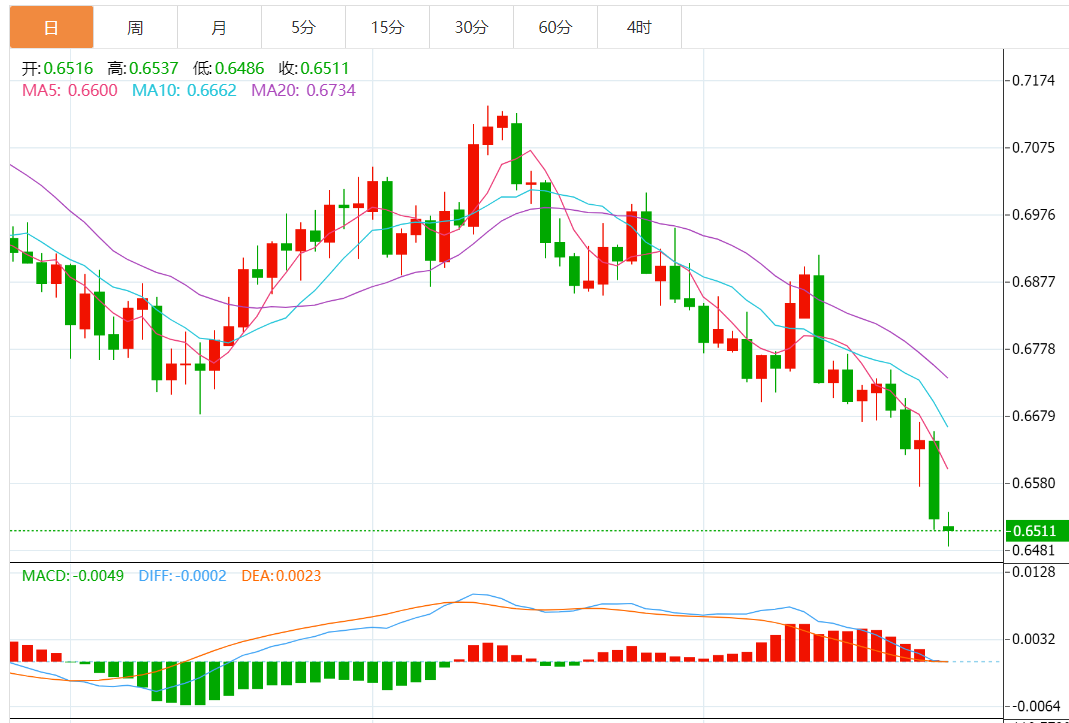
Task: Click the DIFF:-0.0002 label
Action: (183, 576)
